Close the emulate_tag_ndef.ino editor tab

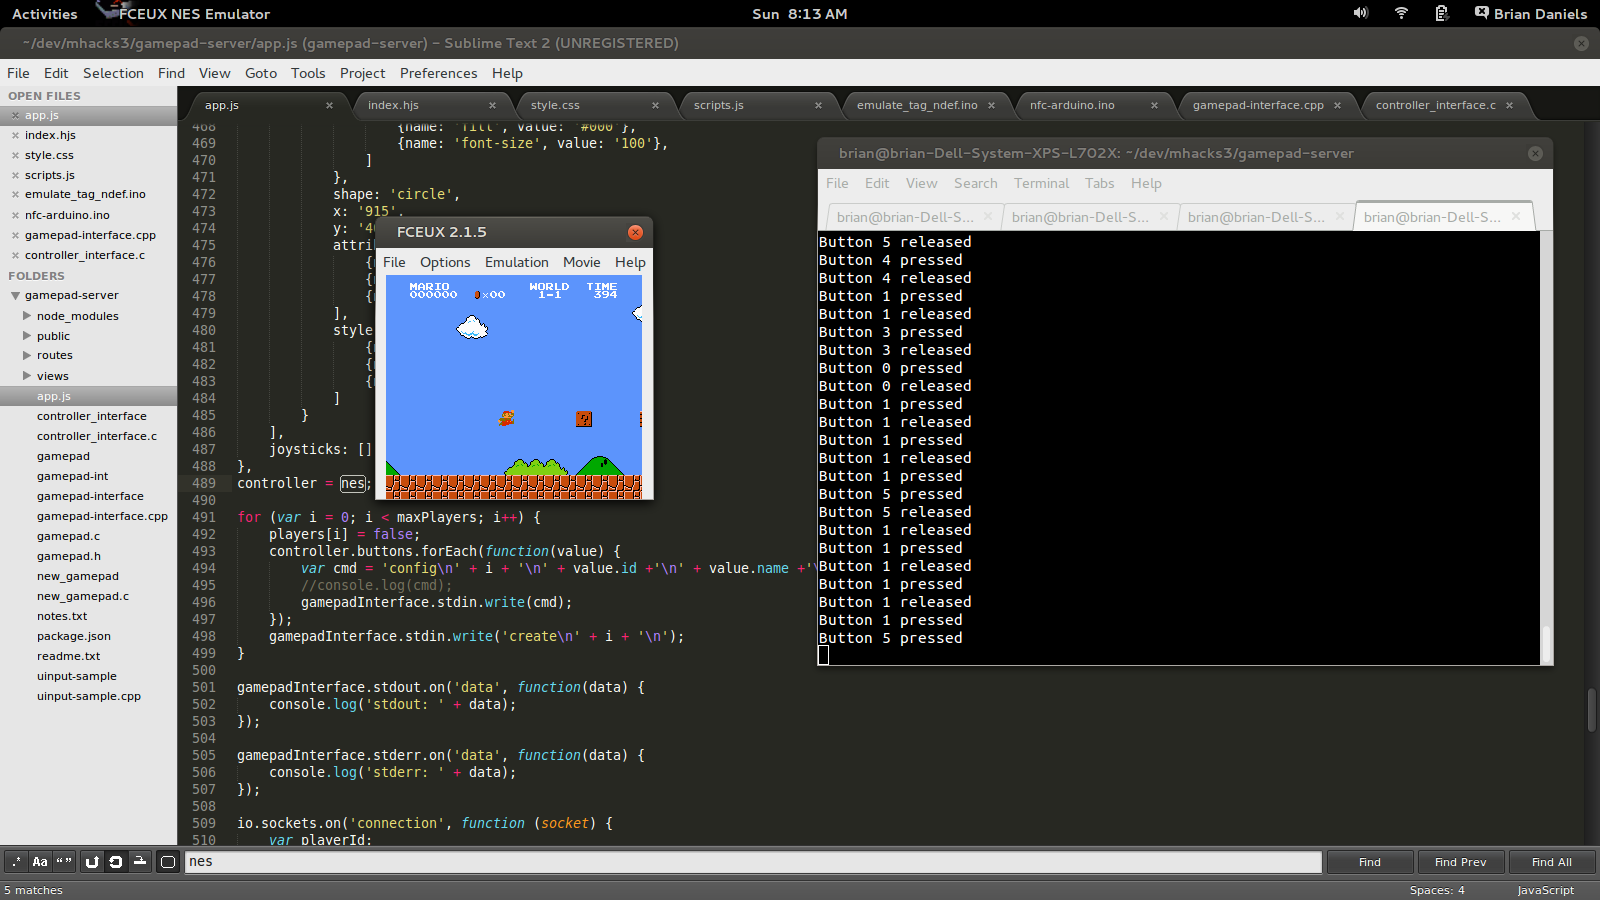[991, 106]
